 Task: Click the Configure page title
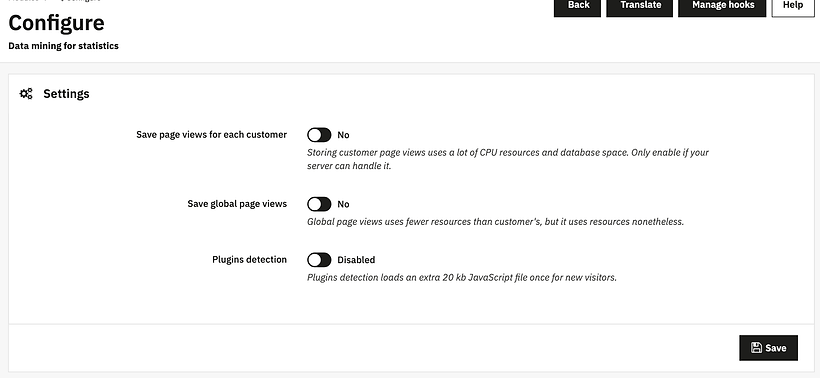pos(56,23)
